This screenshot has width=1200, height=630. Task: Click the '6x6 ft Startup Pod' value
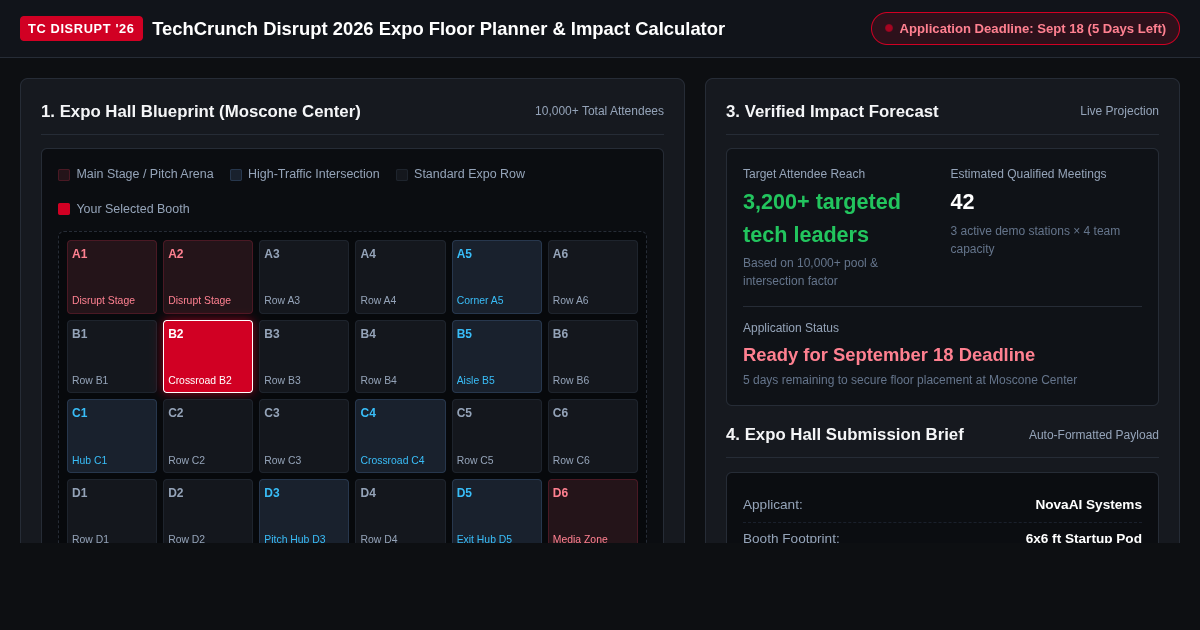click(x=1083, y=538)
